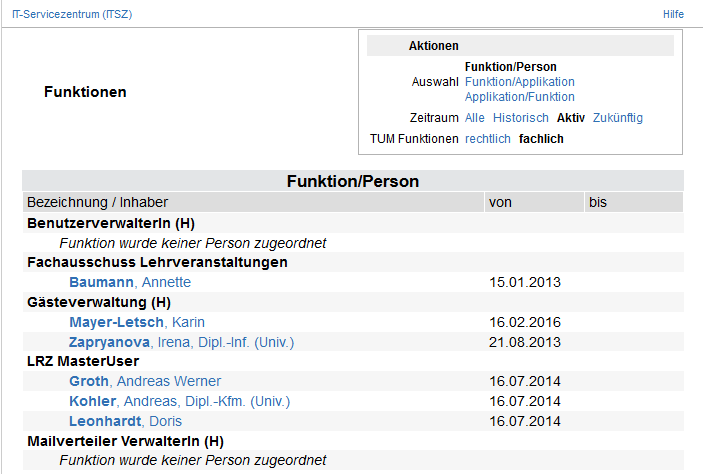
Task: Select the active Funktion/Person option
Action: point(511,67)
